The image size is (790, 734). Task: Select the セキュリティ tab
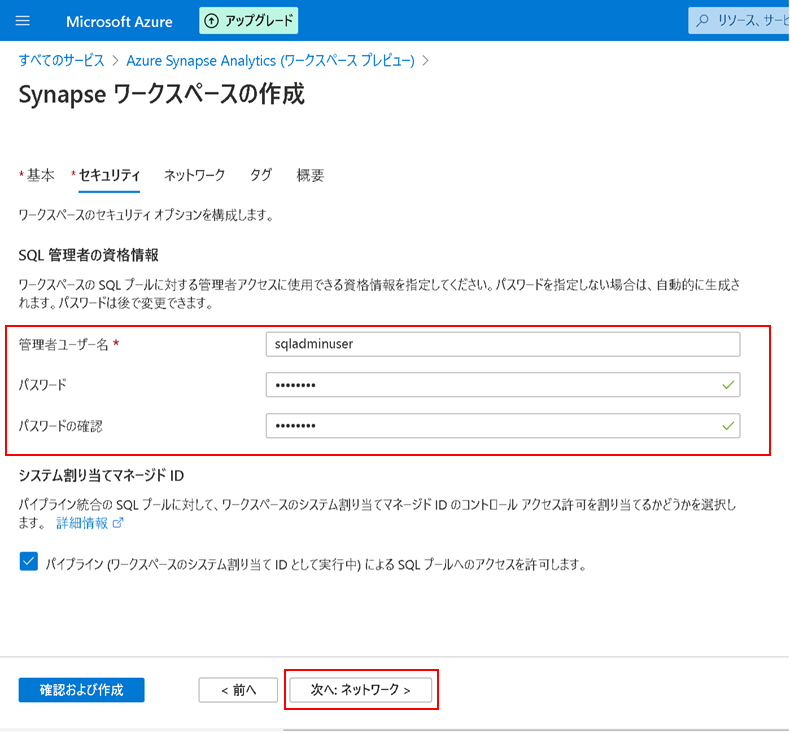[x=109, y=175]
